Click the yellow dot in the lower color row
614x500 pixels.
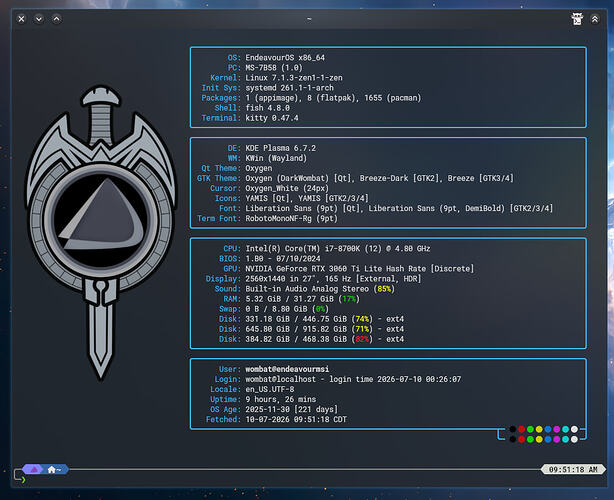(x=539, y=439)
